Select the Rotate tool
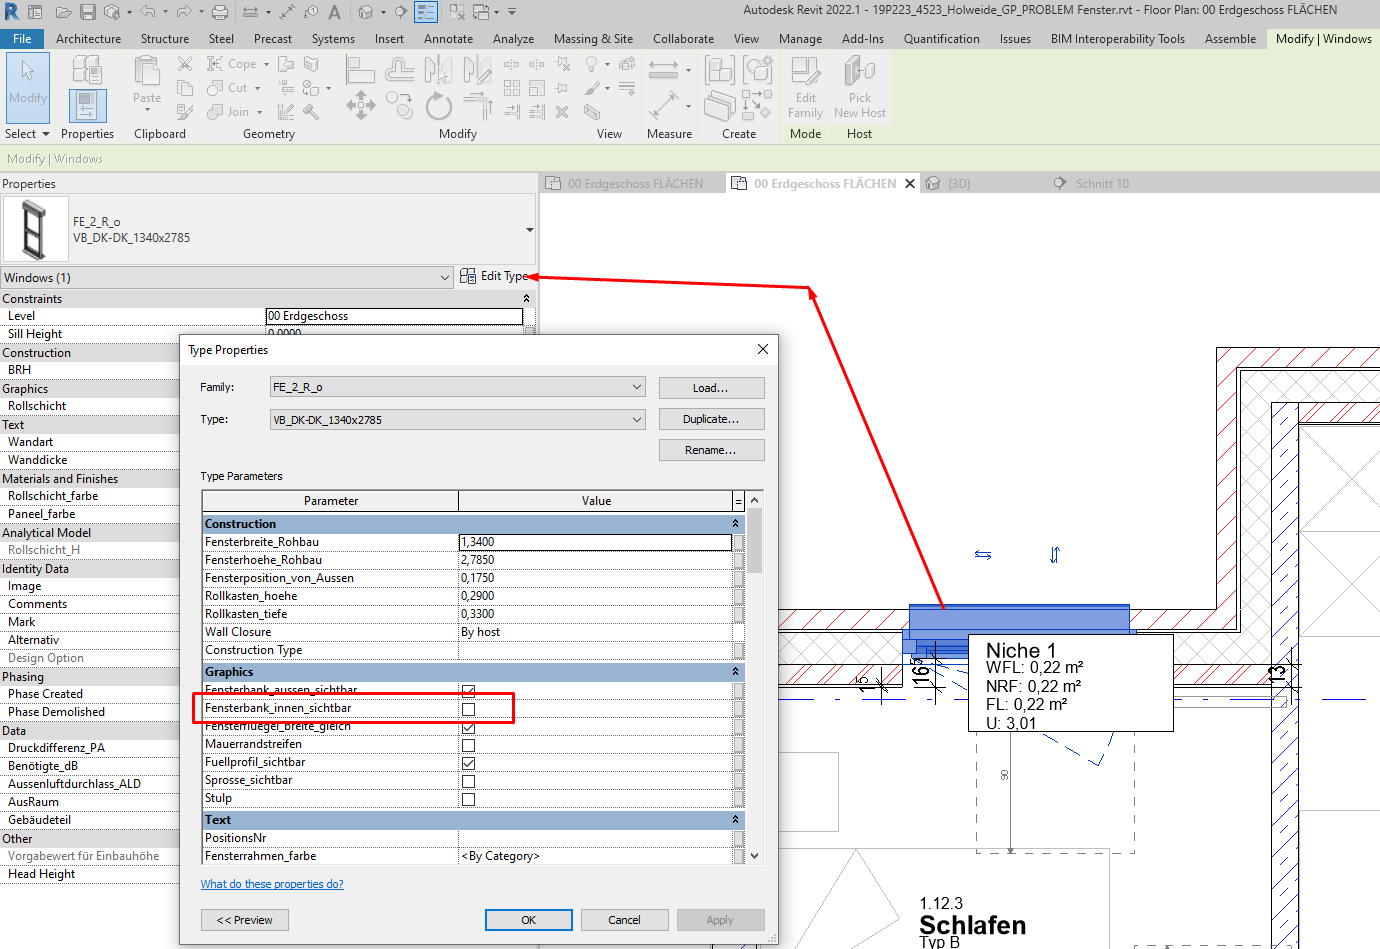This screenshot has height=949, width=1380. click(439, 104)
